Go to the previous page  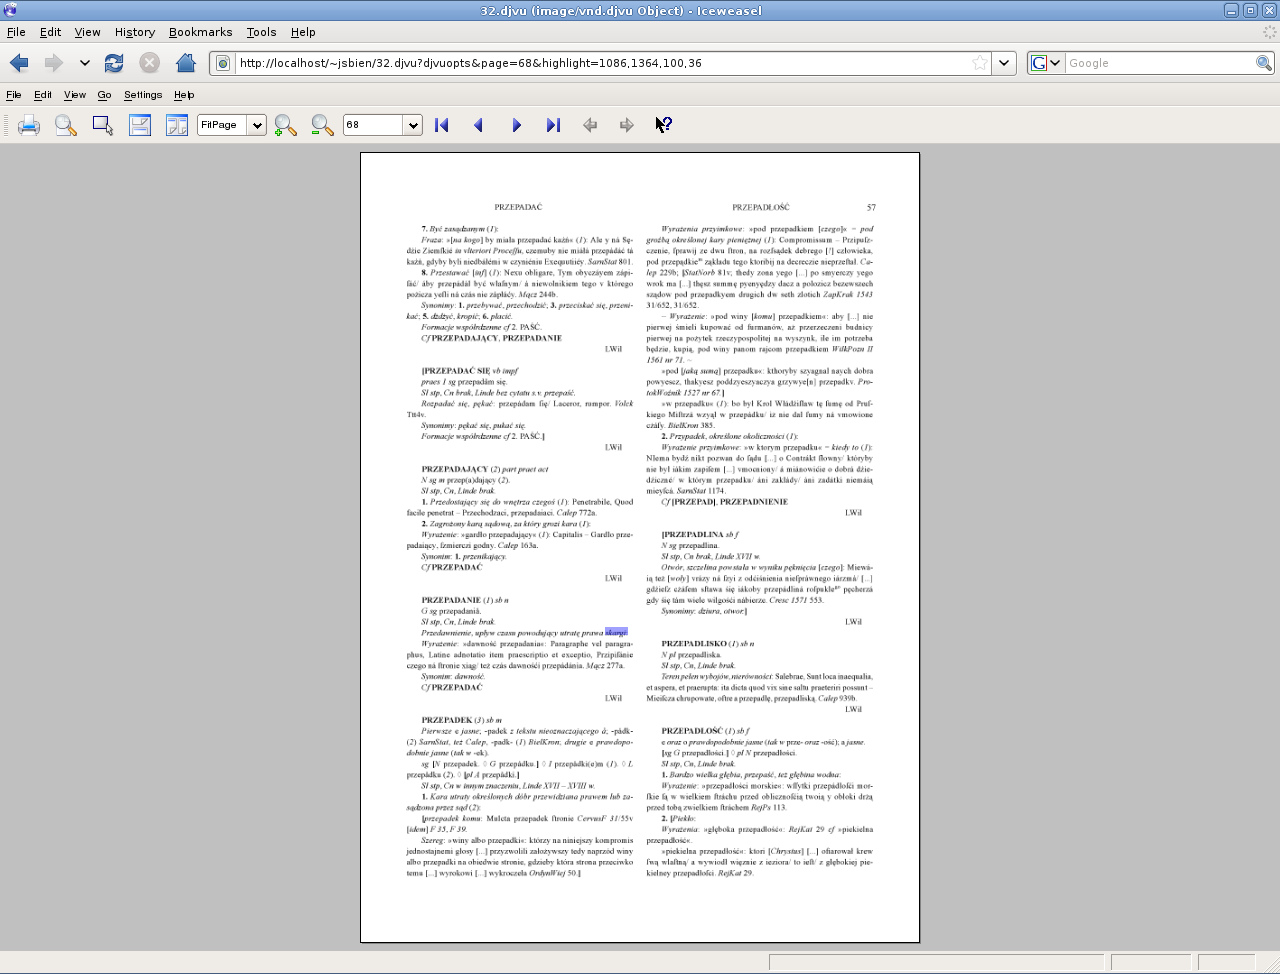[x=478, y=125]
